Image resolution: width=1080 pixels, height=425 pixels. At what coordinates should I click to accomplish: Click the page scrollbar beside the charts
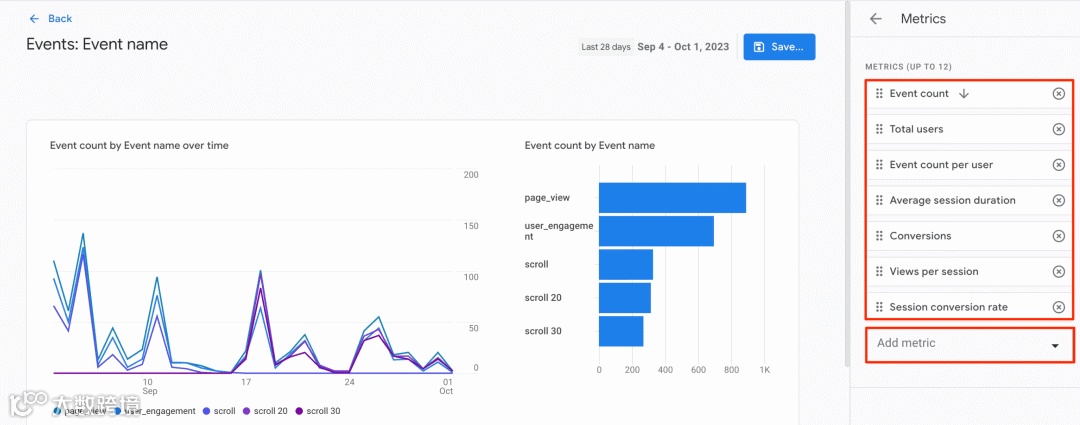[845, 183]
